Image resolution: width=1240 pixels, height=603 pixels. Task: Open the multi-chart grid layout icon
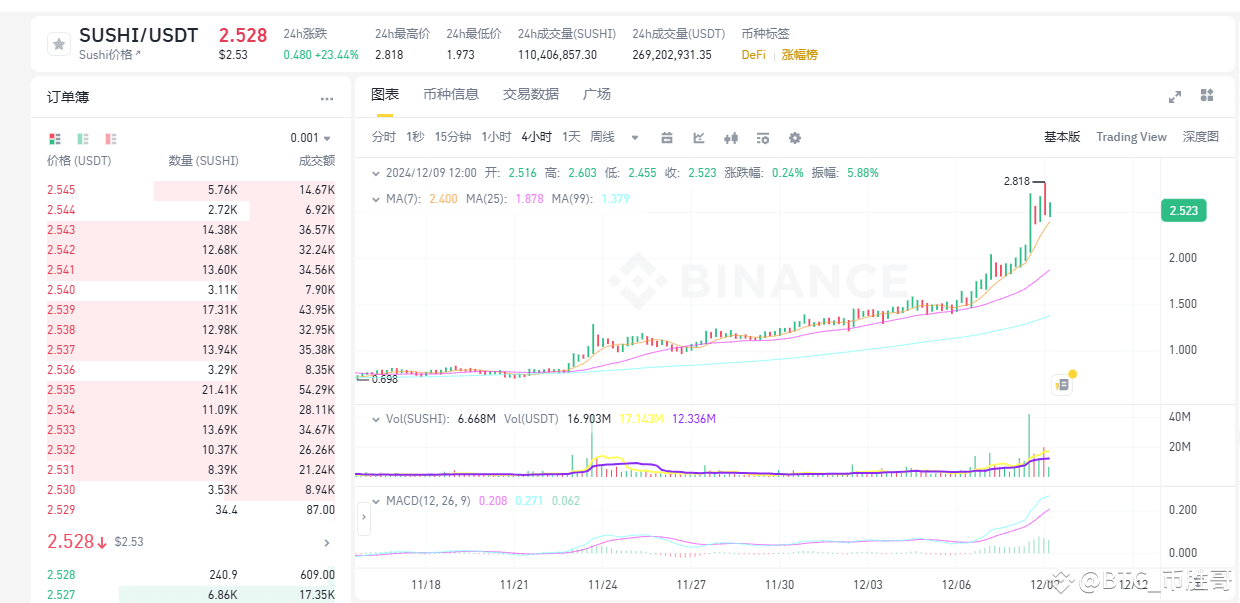pos(1207,95)
